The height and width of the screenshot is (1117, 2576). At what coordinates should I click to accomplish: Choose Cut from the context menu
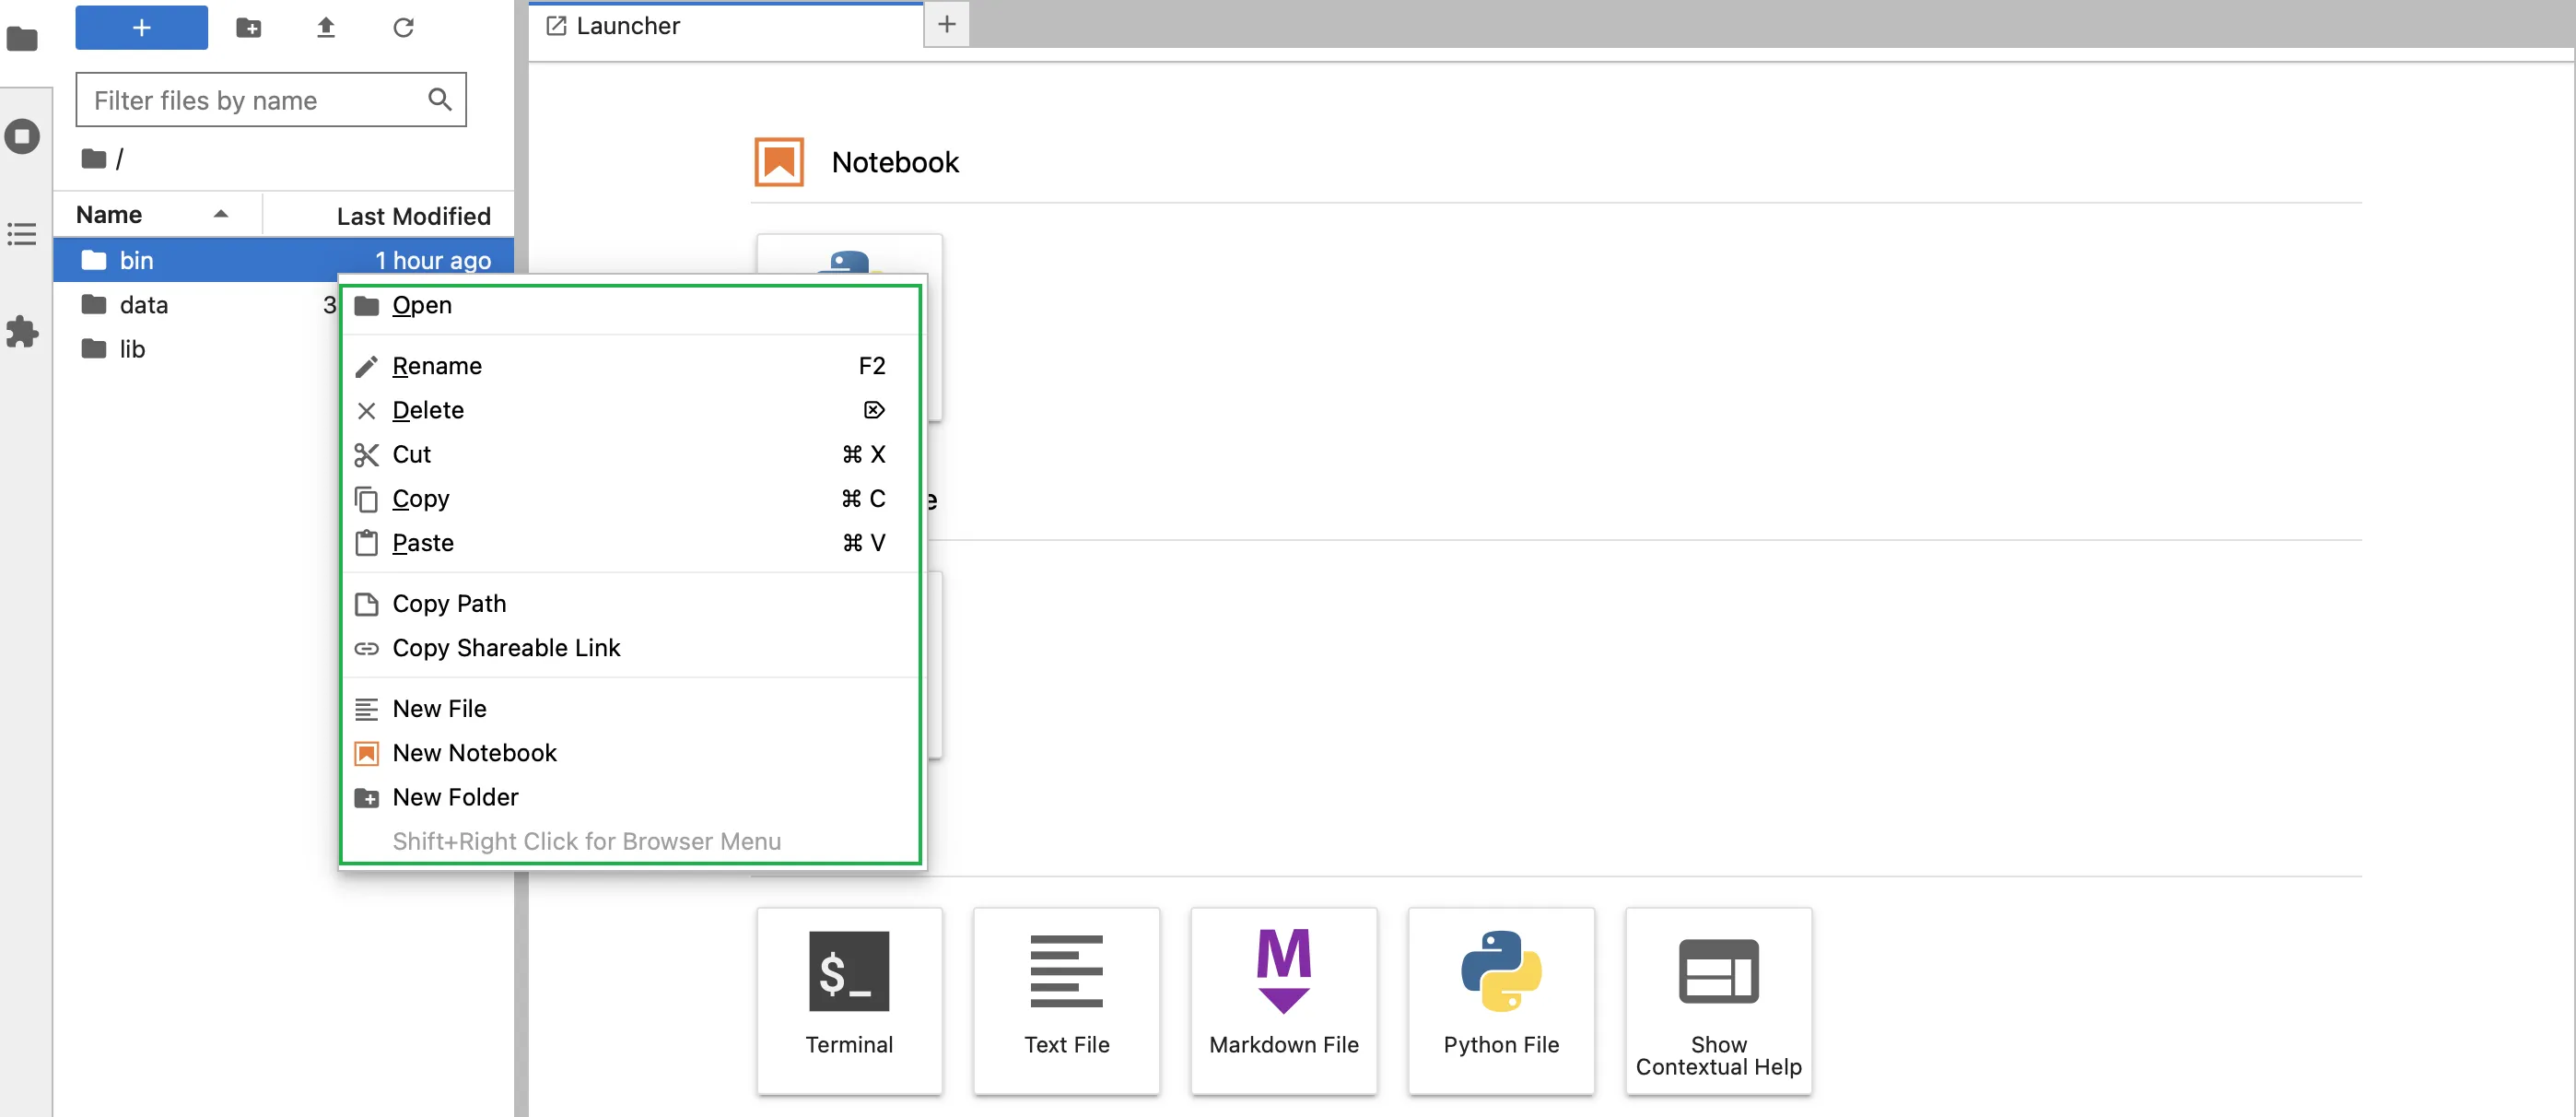click(x=630, y=454)
